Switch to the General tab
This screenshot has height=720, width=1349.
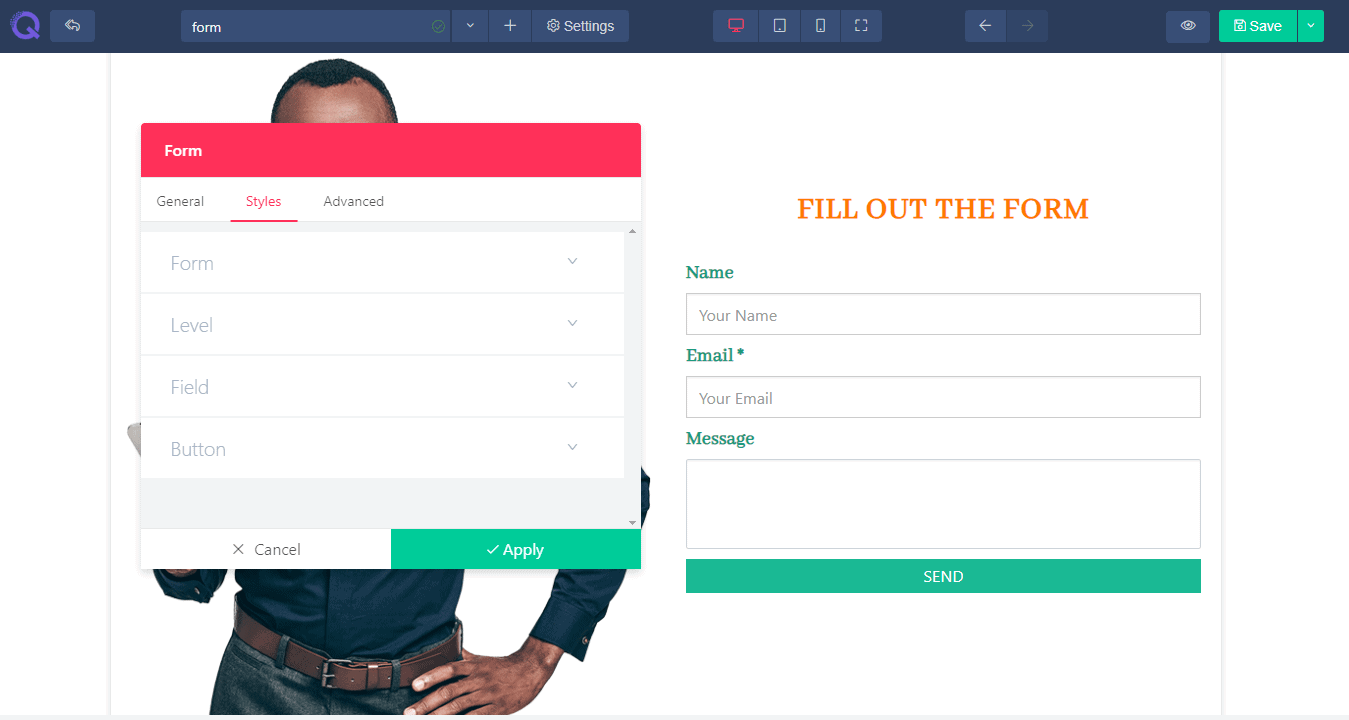point(180,201)
